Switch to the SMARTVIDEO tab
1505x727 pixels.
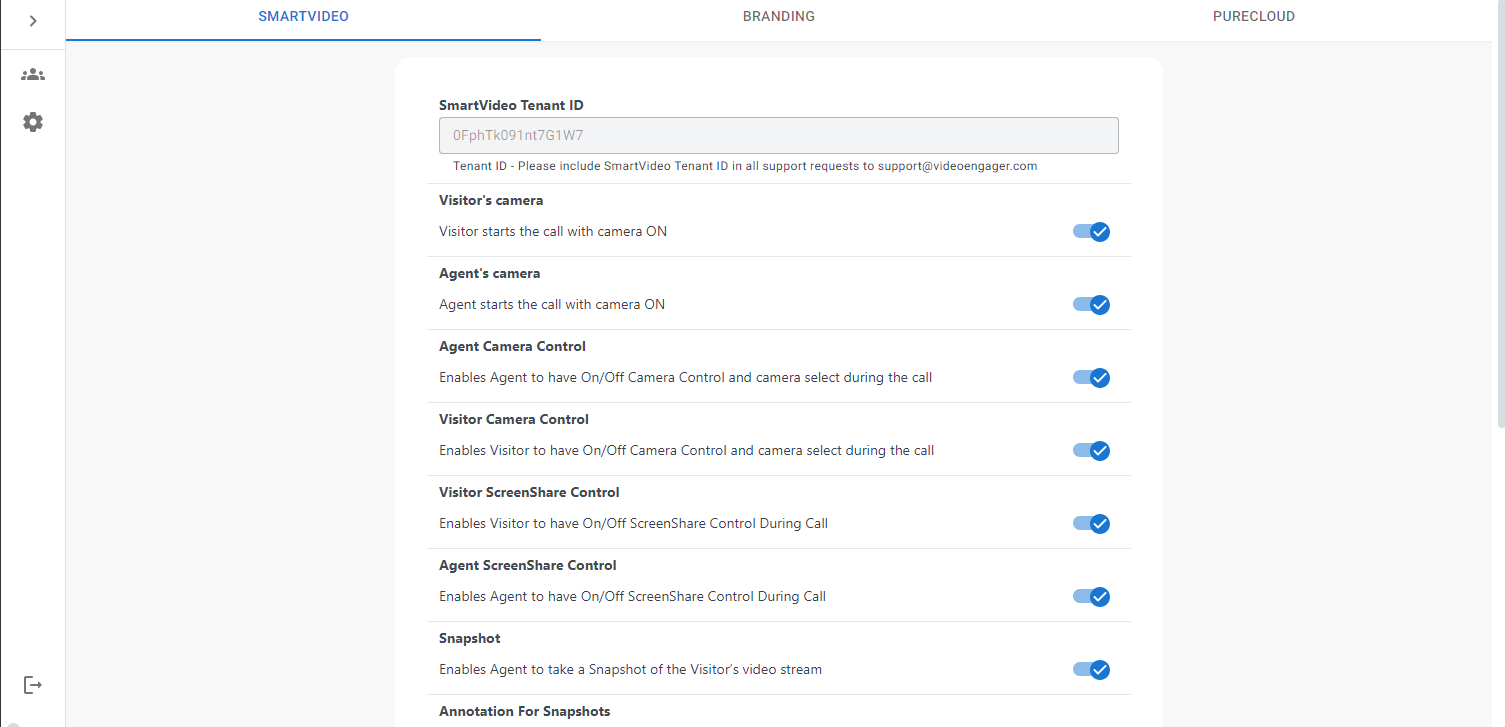303,16
